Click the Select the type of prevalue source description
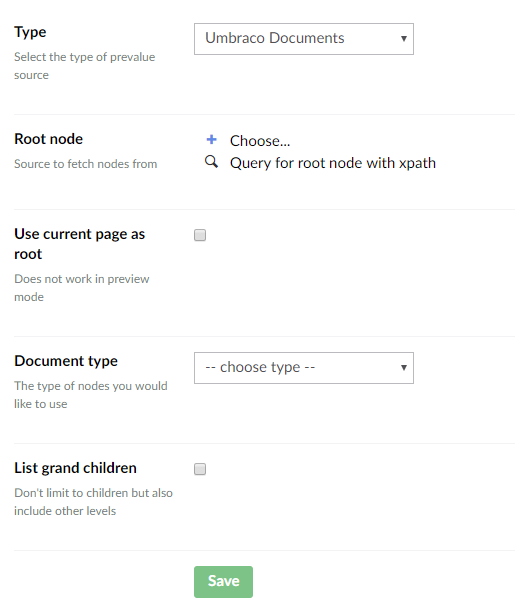The width and height of the screenshot is (515, 613). point(85,66)
